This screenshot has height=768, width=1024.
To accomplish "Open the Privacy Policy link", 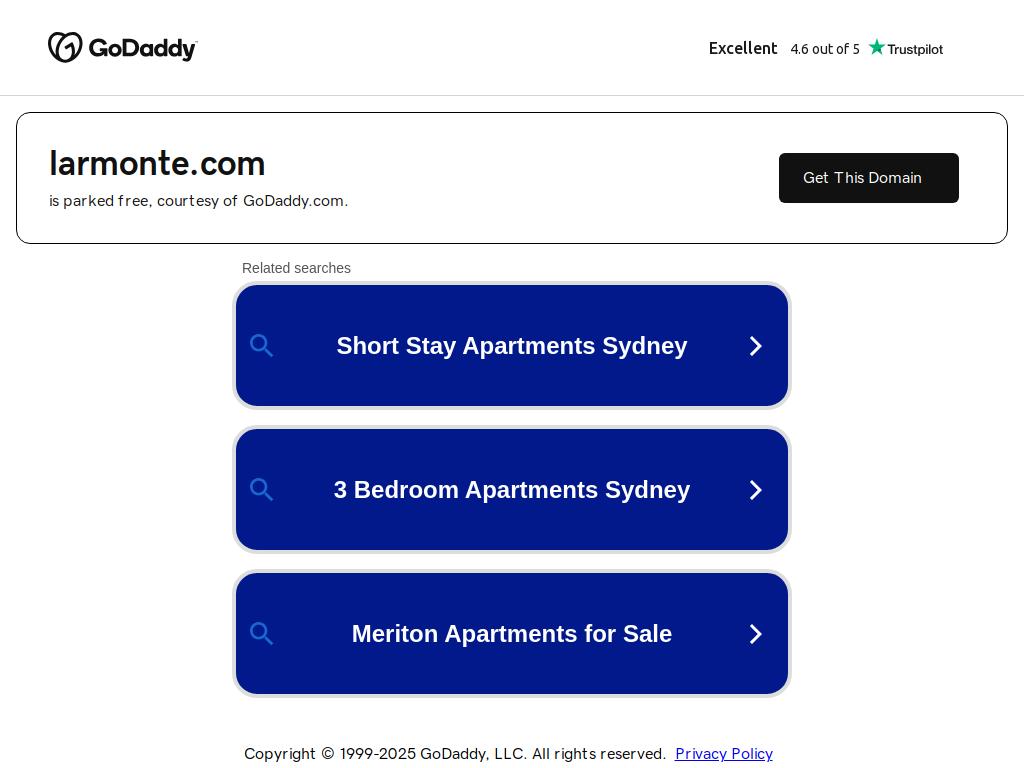I will 724,754.
